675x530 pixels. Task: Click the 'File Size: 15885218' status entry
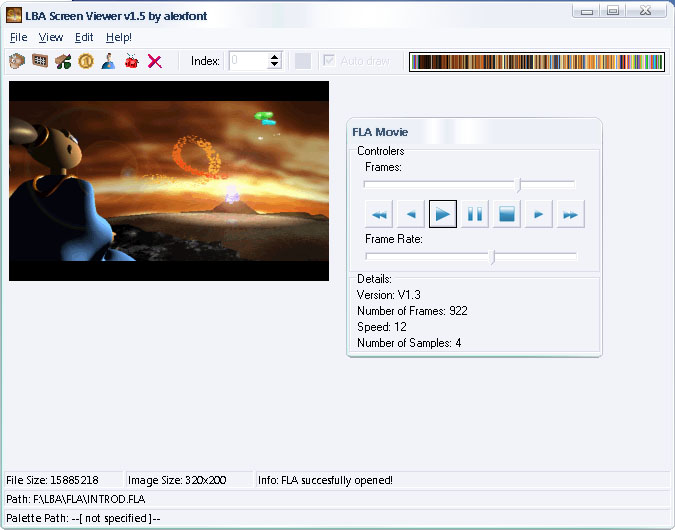63,480
